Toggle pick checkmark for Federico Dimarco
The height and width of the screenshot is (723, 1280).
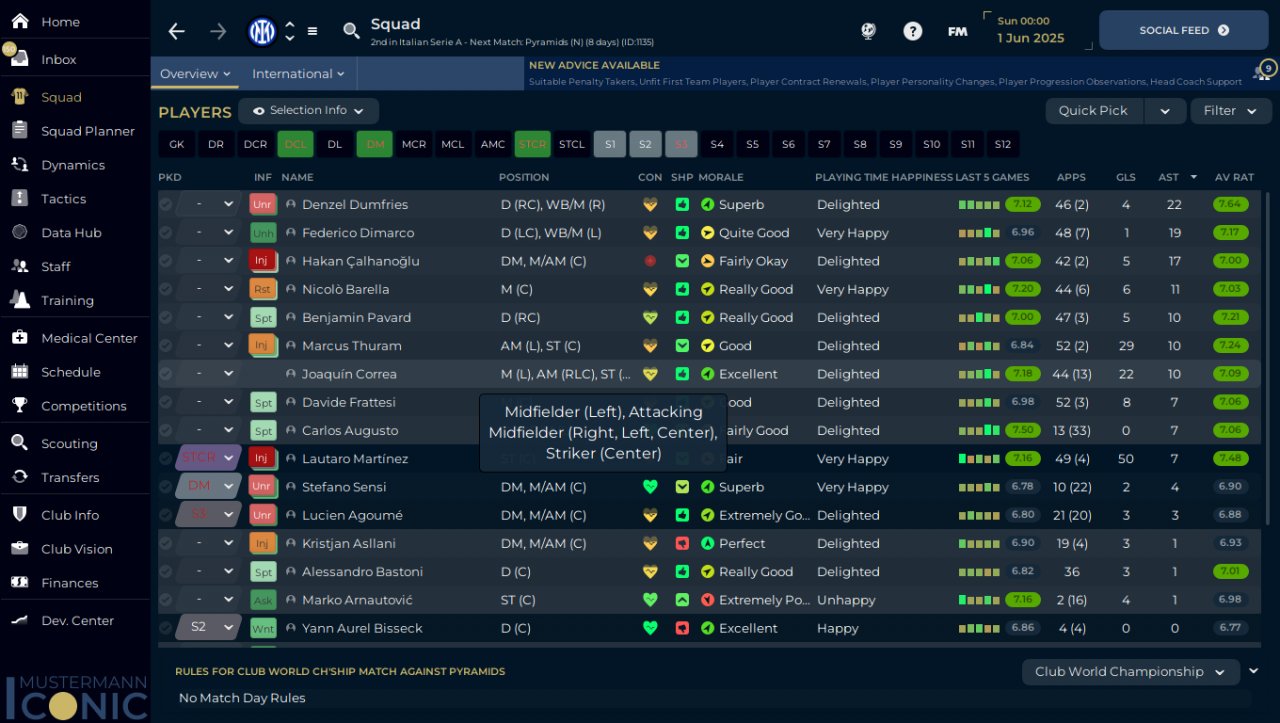pos(165,233)
